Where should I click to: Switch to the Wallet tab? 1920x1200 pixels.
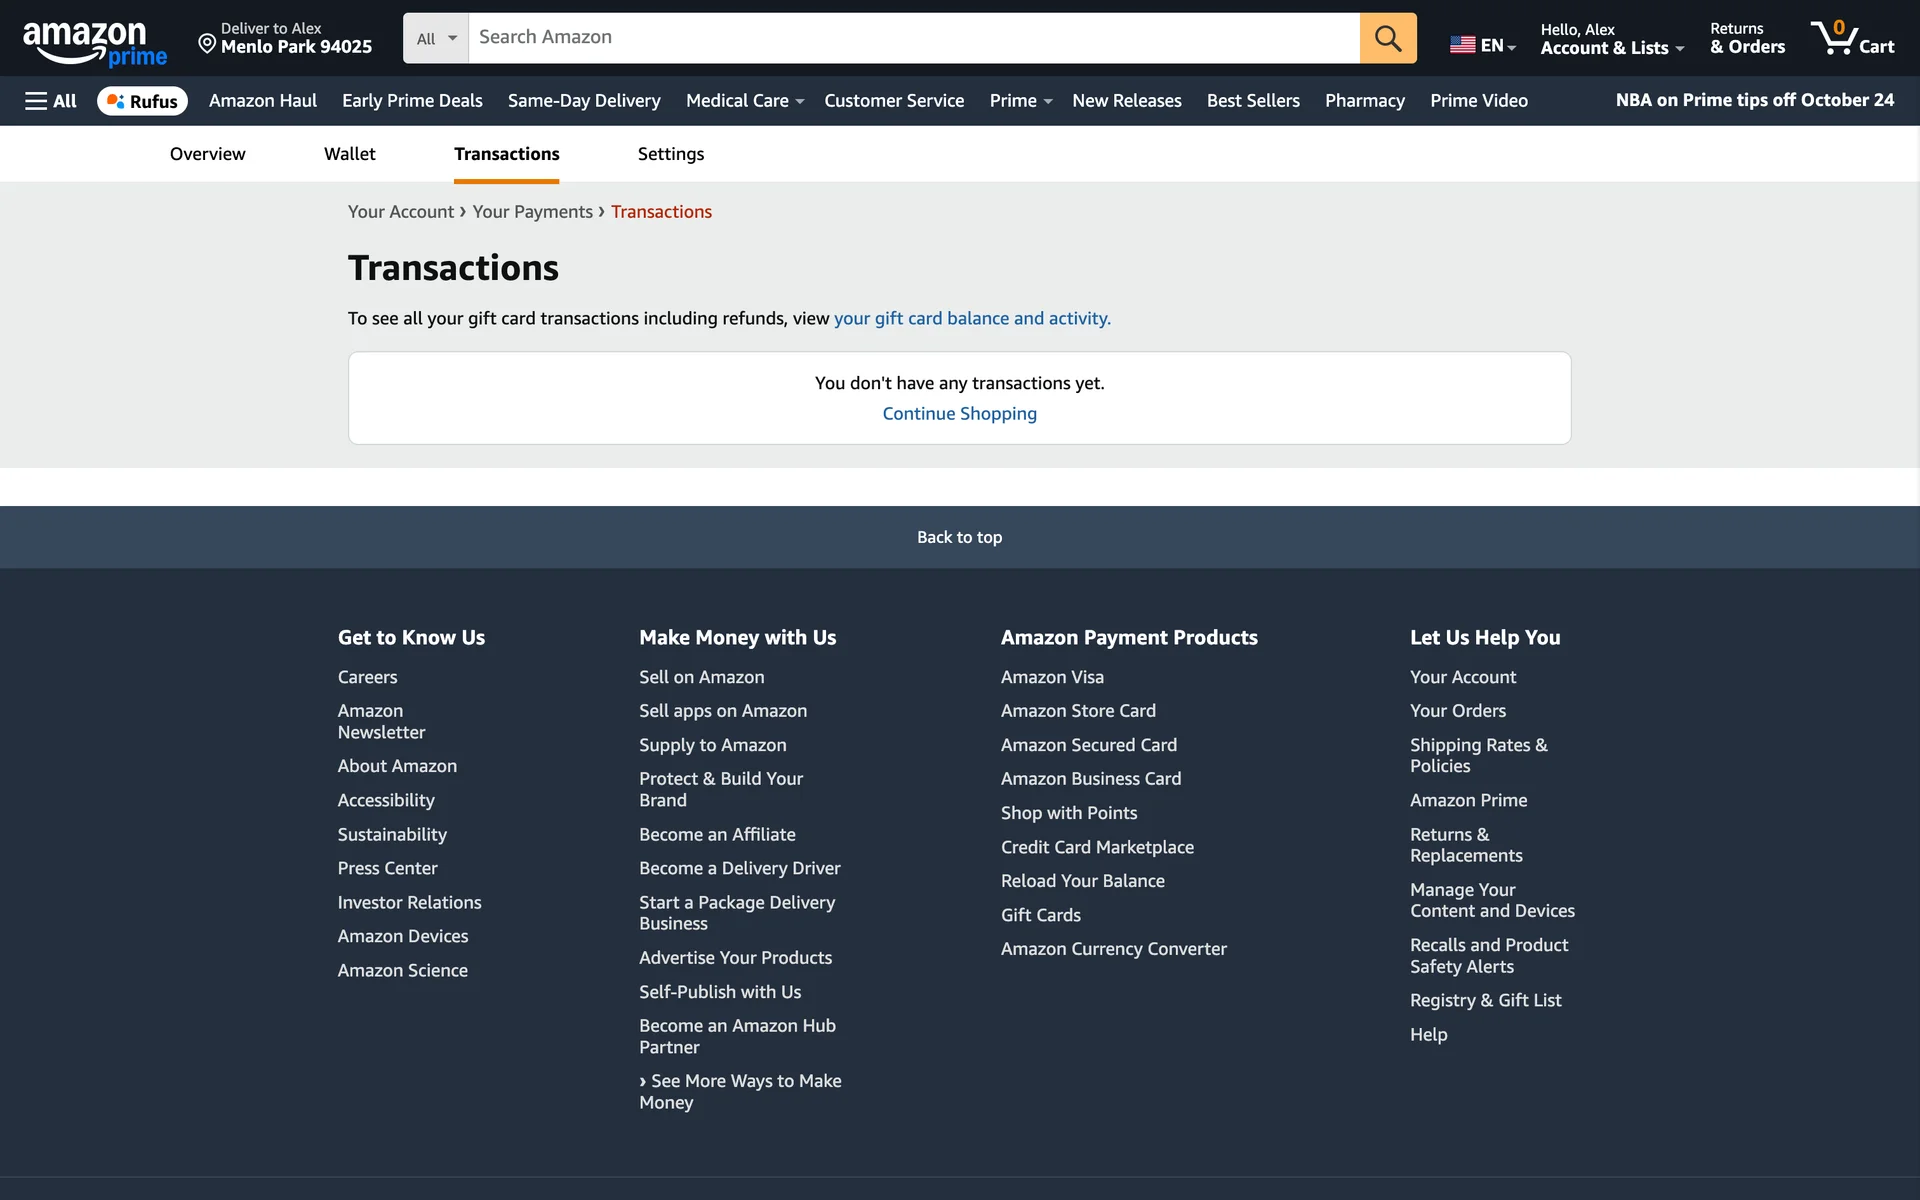[349, 154]
